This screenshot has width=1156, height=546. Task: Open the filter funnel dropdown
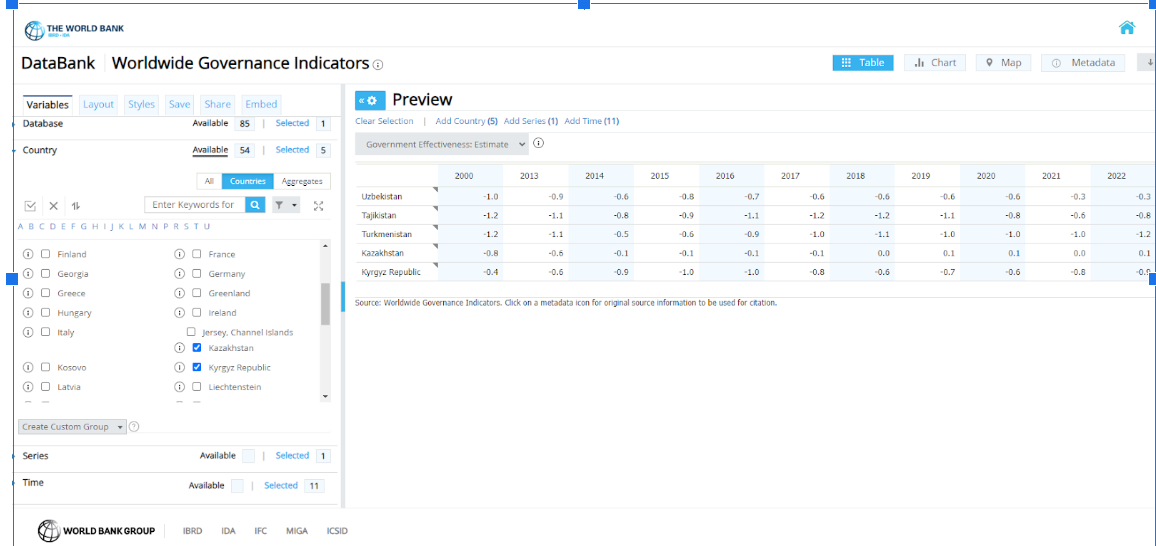click(286, 205)
